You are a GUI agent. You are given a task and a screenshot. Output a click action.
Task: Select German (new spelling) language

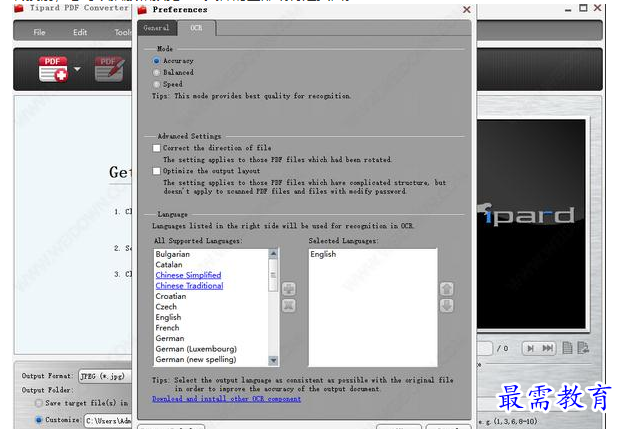196,359
